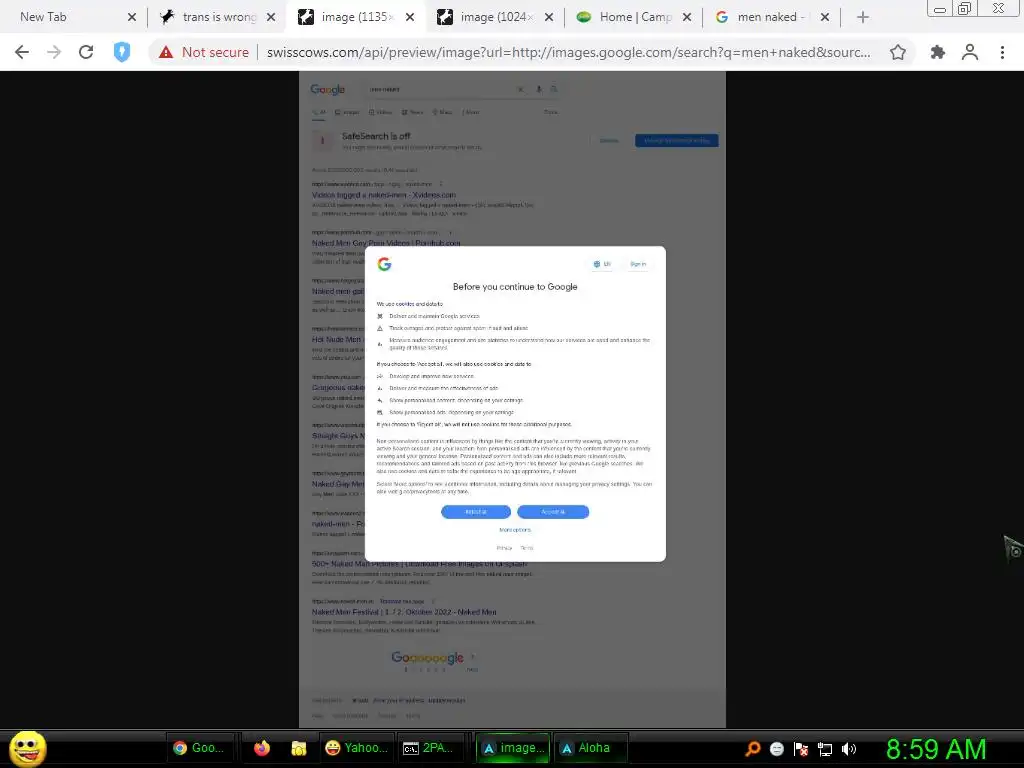
Task: Close the 'trans is wrong' tab
Action: (x=271, y=17)
